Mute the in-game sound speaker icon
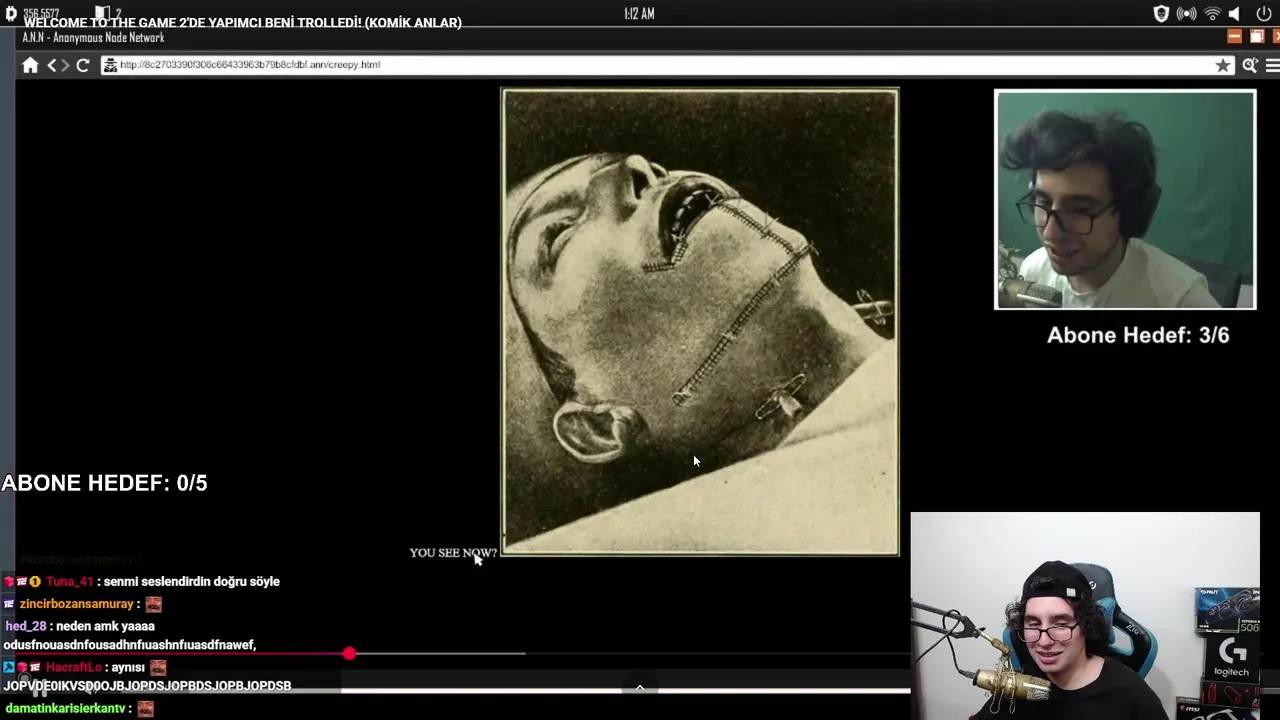 (1234, 14)
